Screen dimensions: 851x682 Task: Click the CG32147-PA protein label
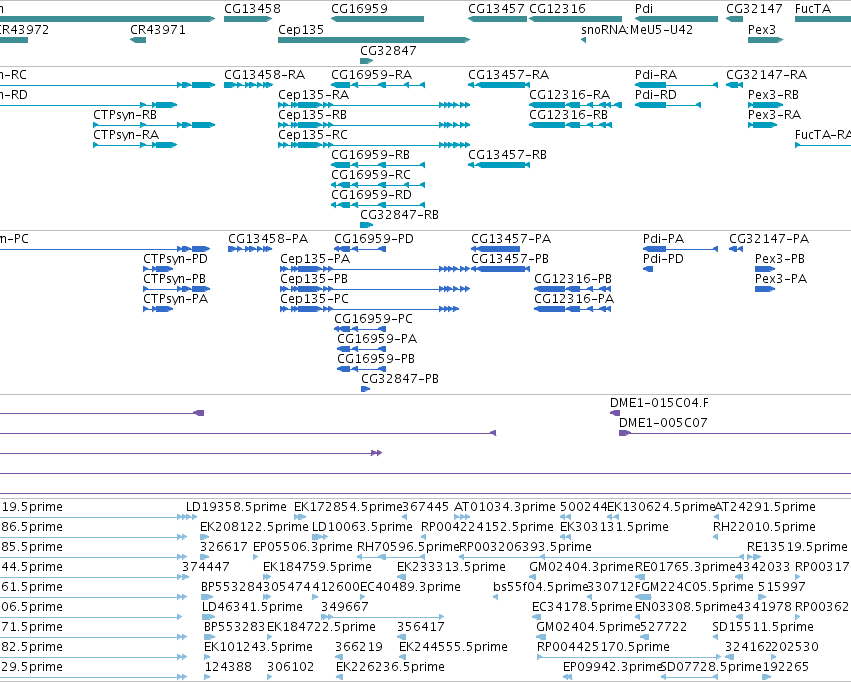[x=769, y=239]
